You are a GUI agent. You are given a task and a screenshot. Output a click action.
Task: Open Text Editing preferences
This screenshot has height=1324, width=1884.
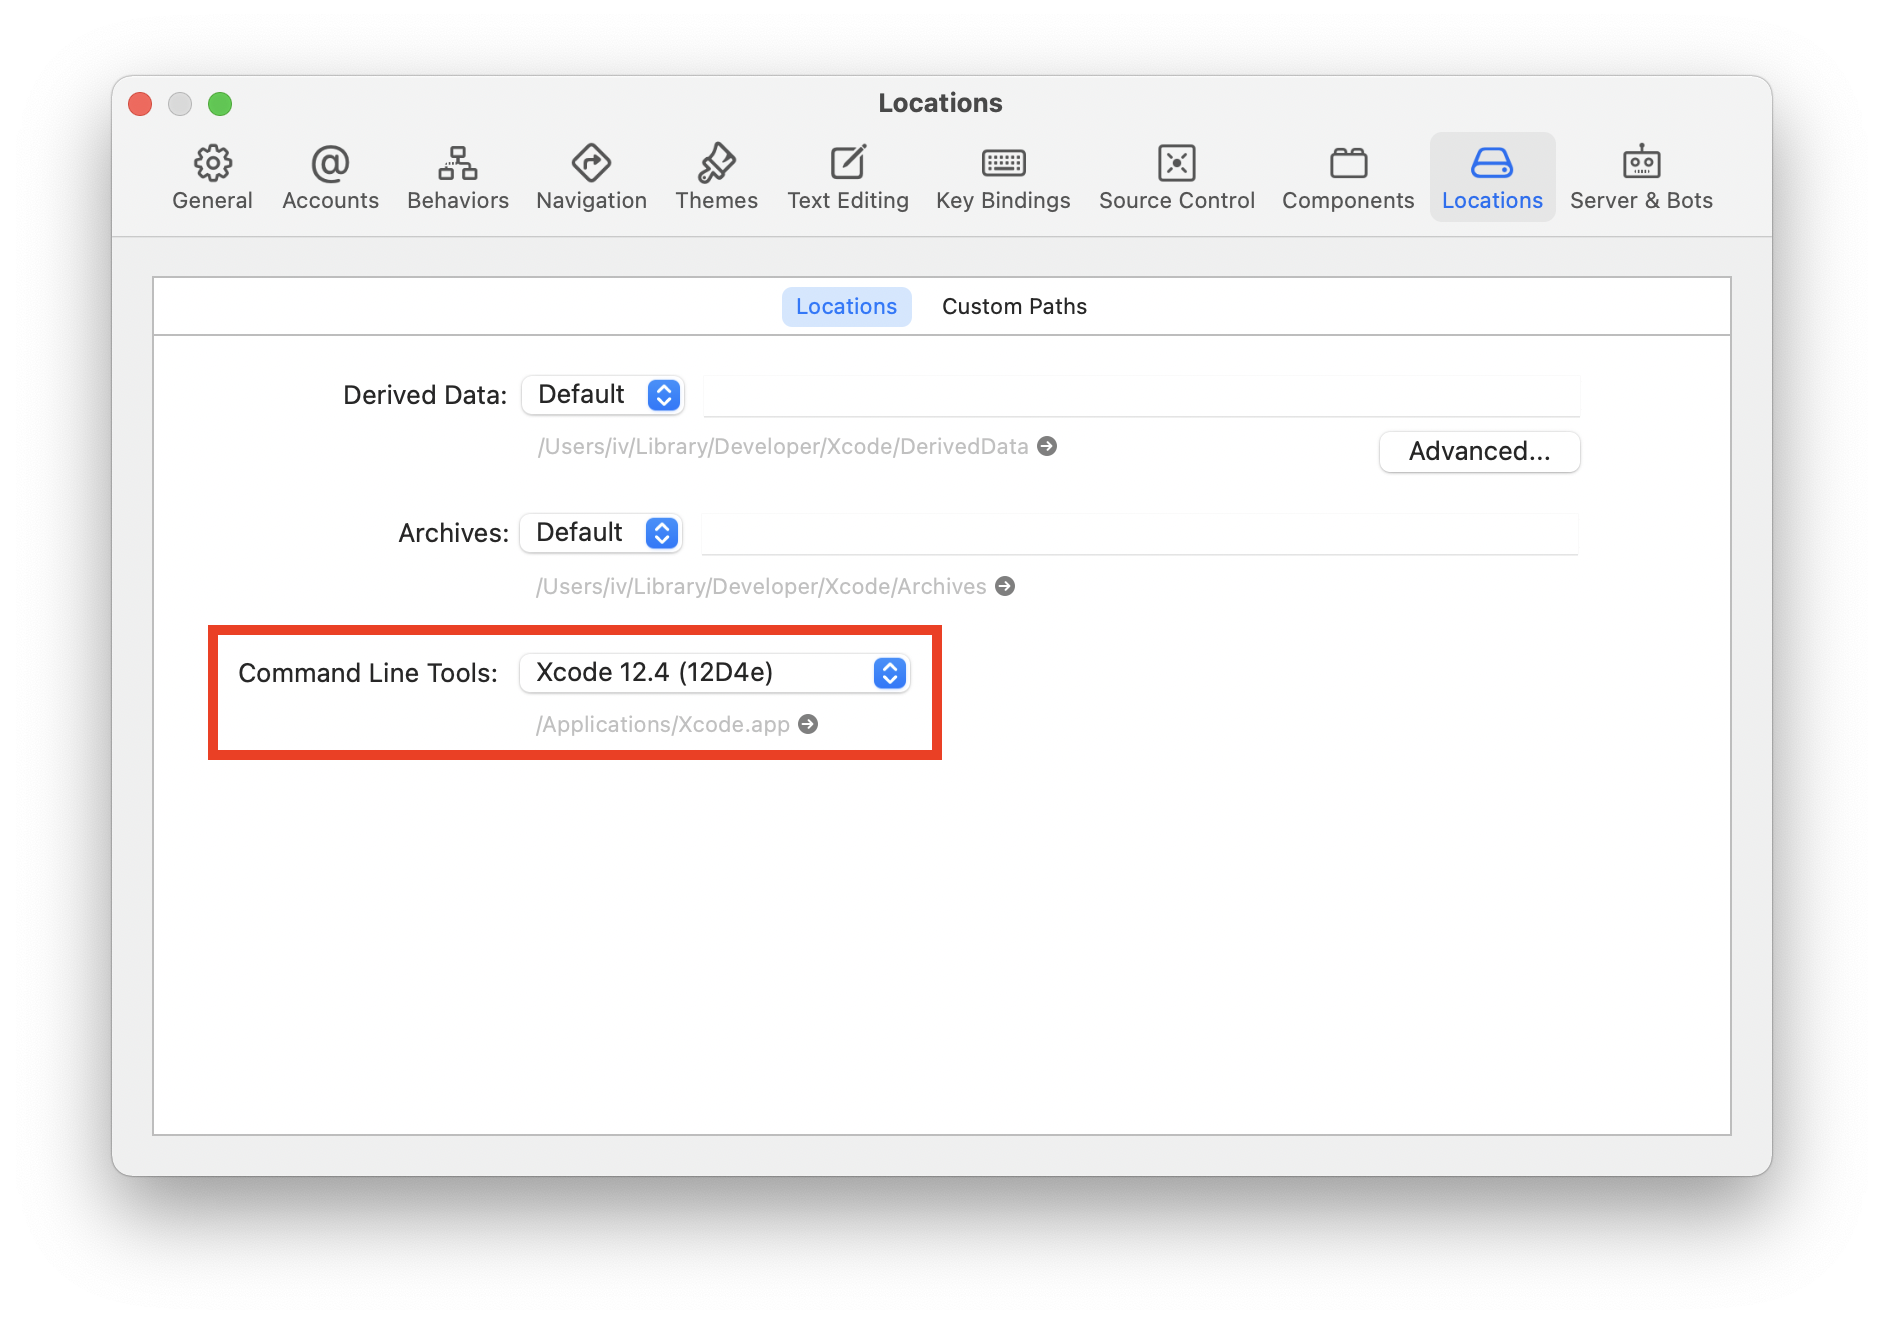pyautogui.click(x=848, y=178)
